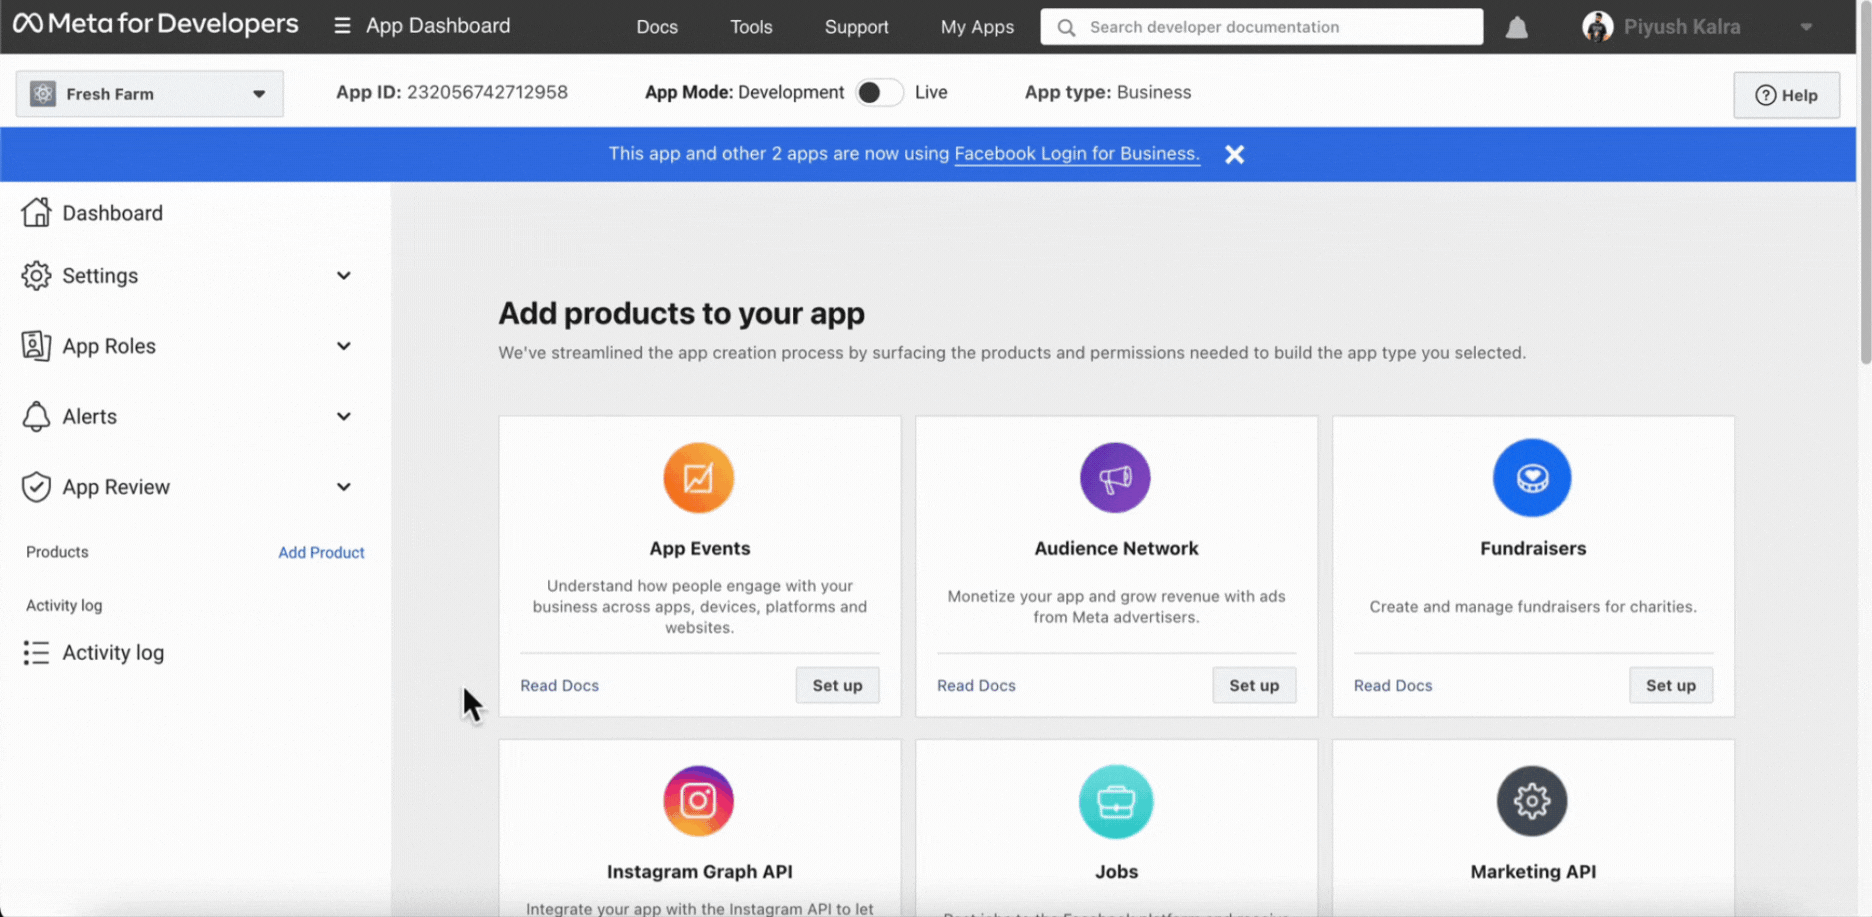This screenshot has height=917, width=1872.
Task: Open the Docs menu
Action: (x=657, y=27)
